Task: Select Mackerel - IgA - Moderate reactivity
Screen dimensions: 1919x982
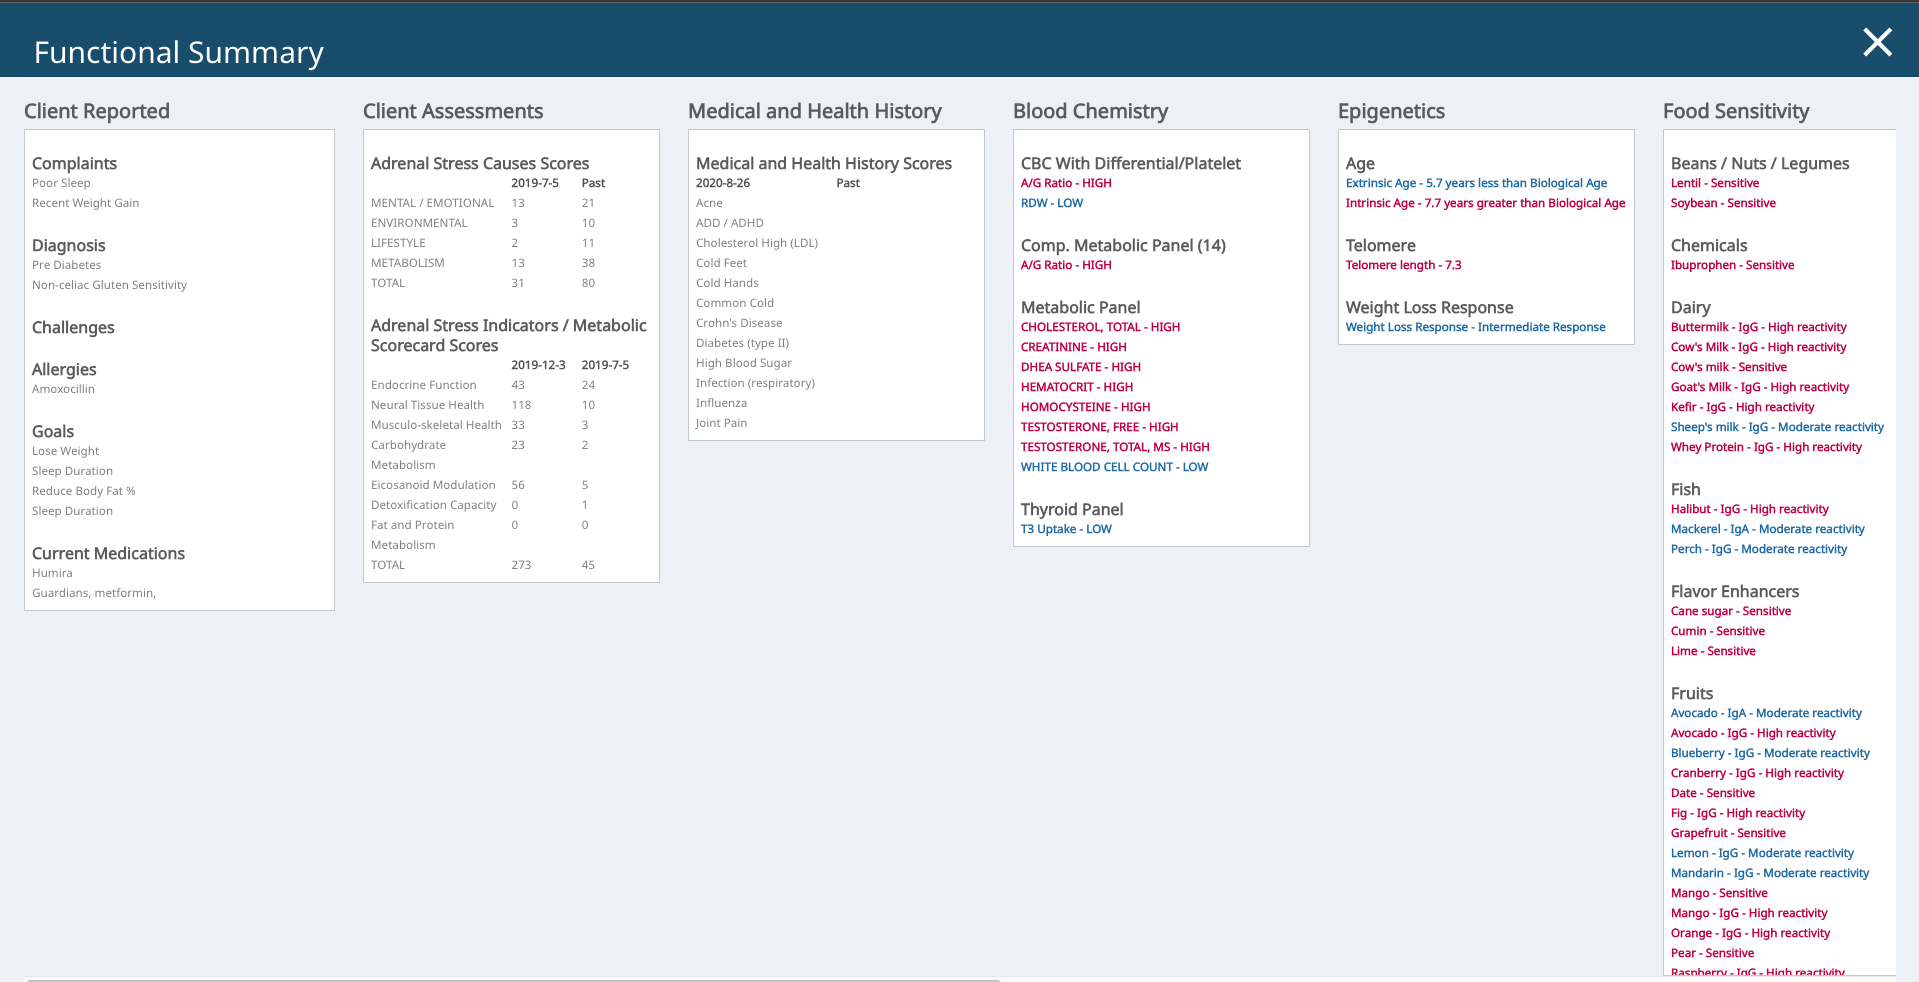Action: tap(1767, 529)
